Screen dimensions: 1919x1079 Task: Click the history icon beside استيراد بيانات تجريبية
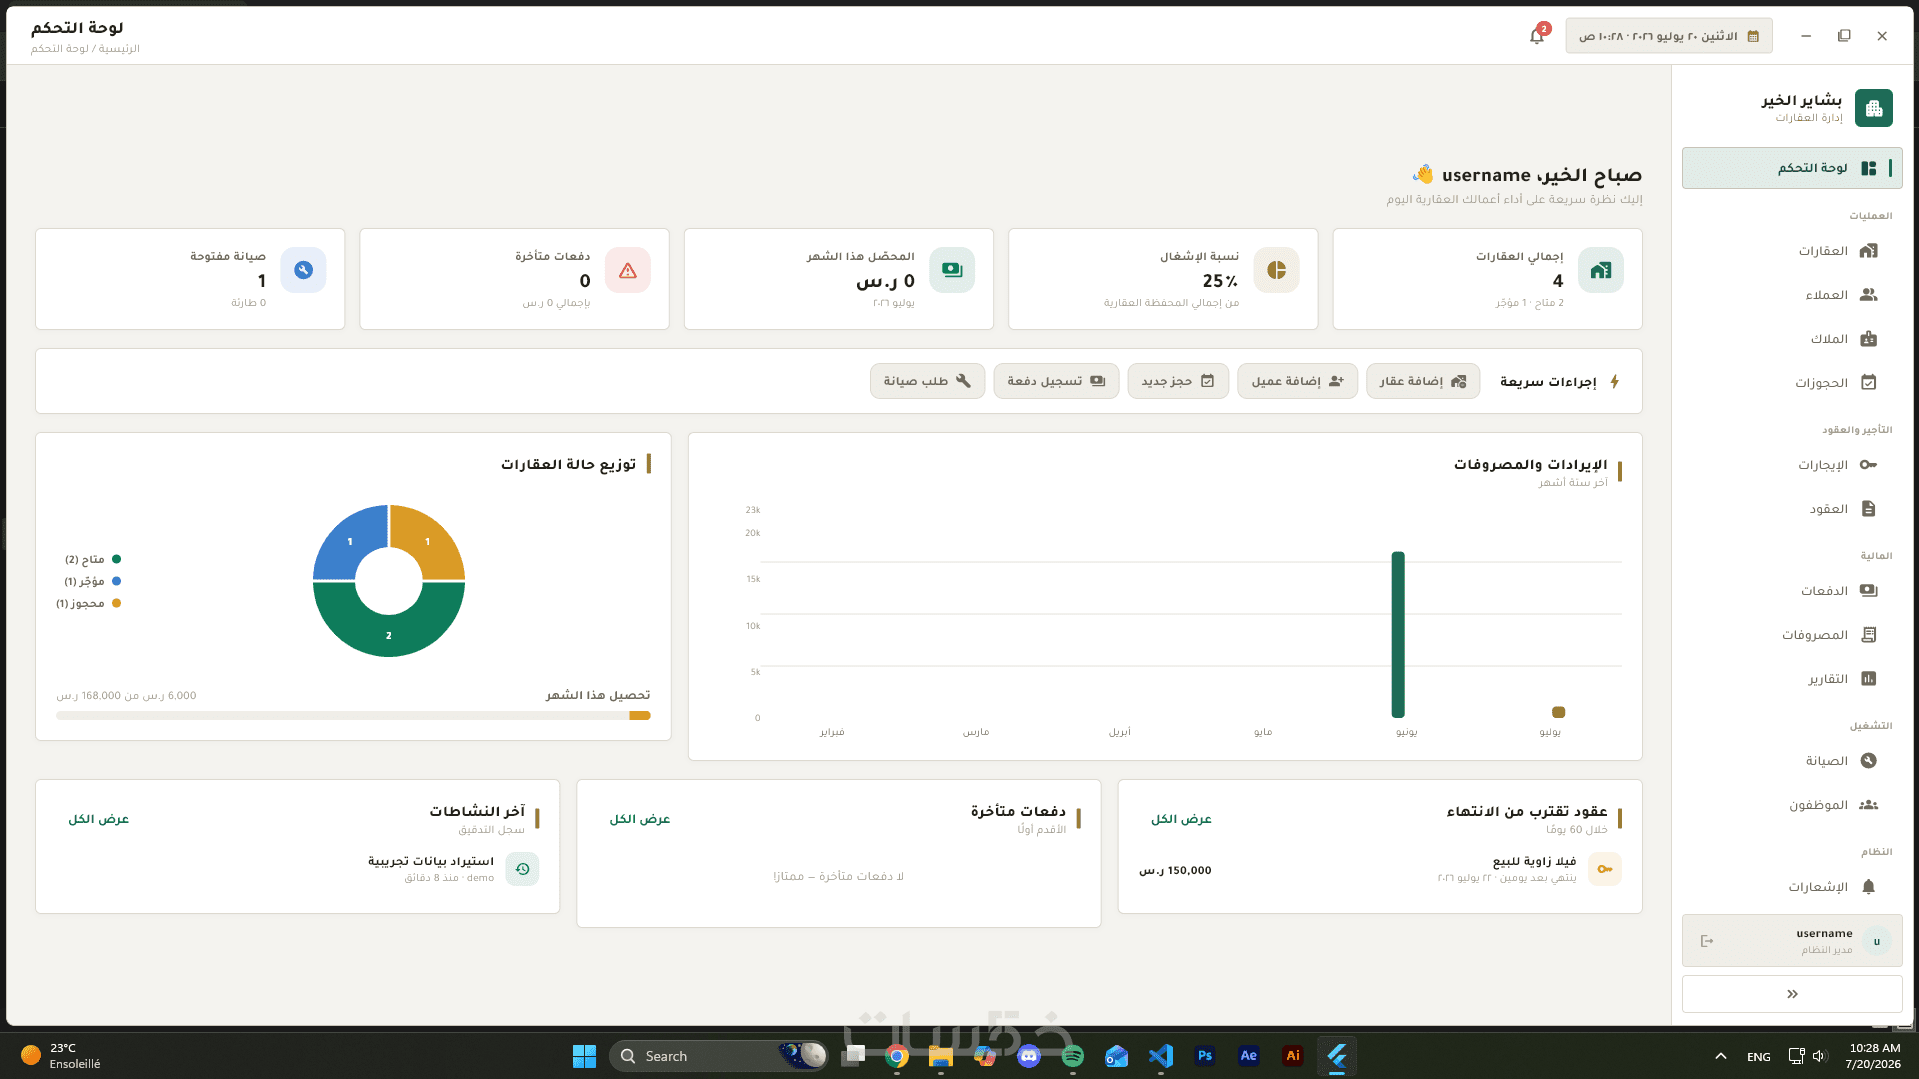[522, 869]
